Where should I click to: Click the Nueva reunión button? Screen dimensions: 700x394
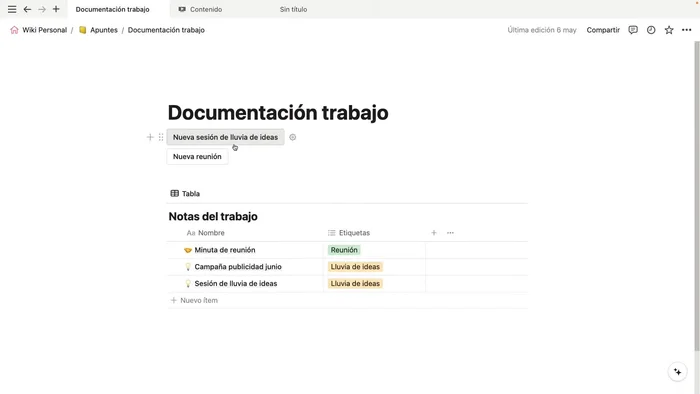pyautogui.click(x=197, y=157)
